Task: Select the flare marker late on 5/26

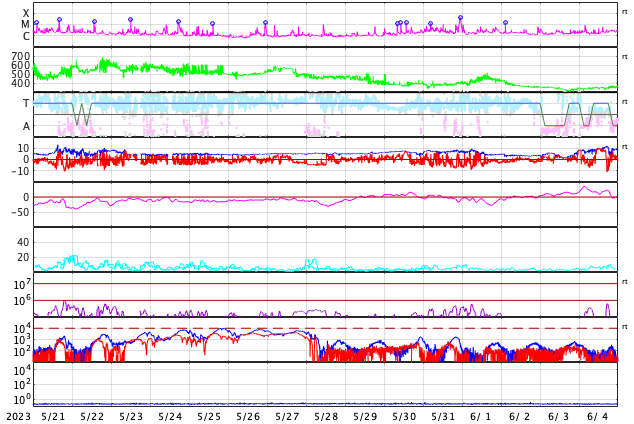Action: point(266,23)
